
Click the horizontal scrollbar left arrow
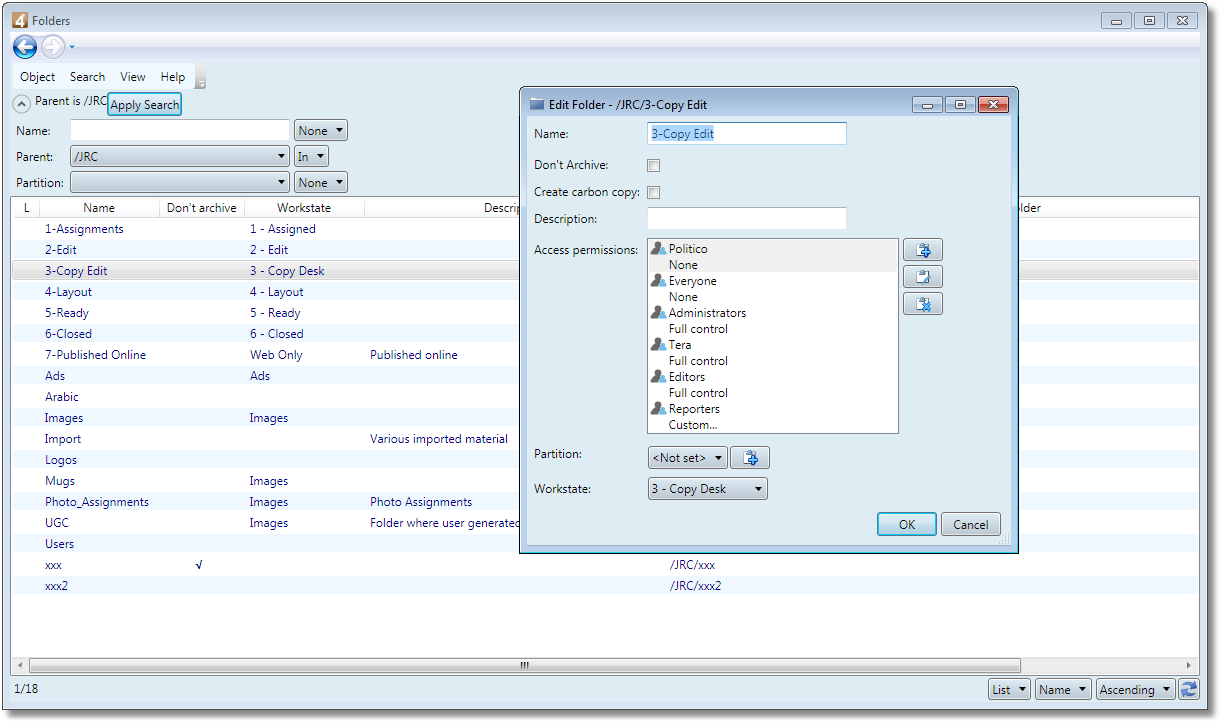click(x=21, y=666)
